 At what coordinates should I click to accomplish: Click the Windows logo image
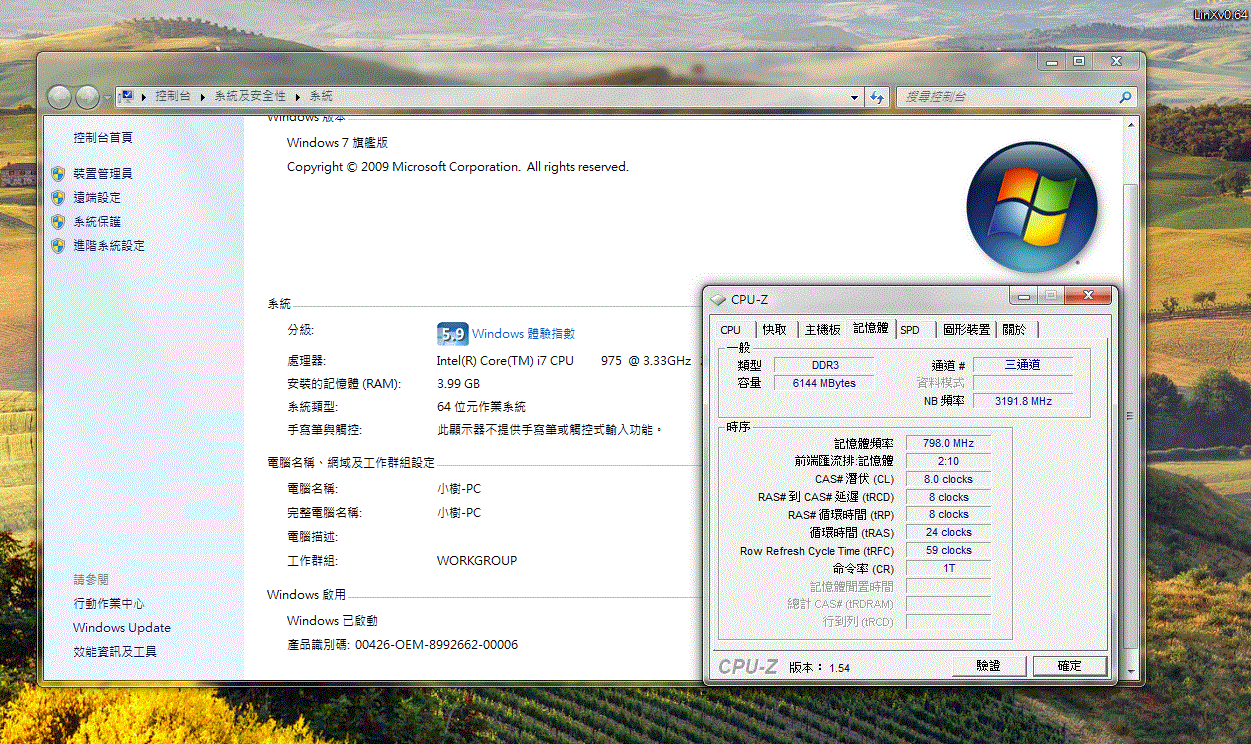(x=1032, y=208)
